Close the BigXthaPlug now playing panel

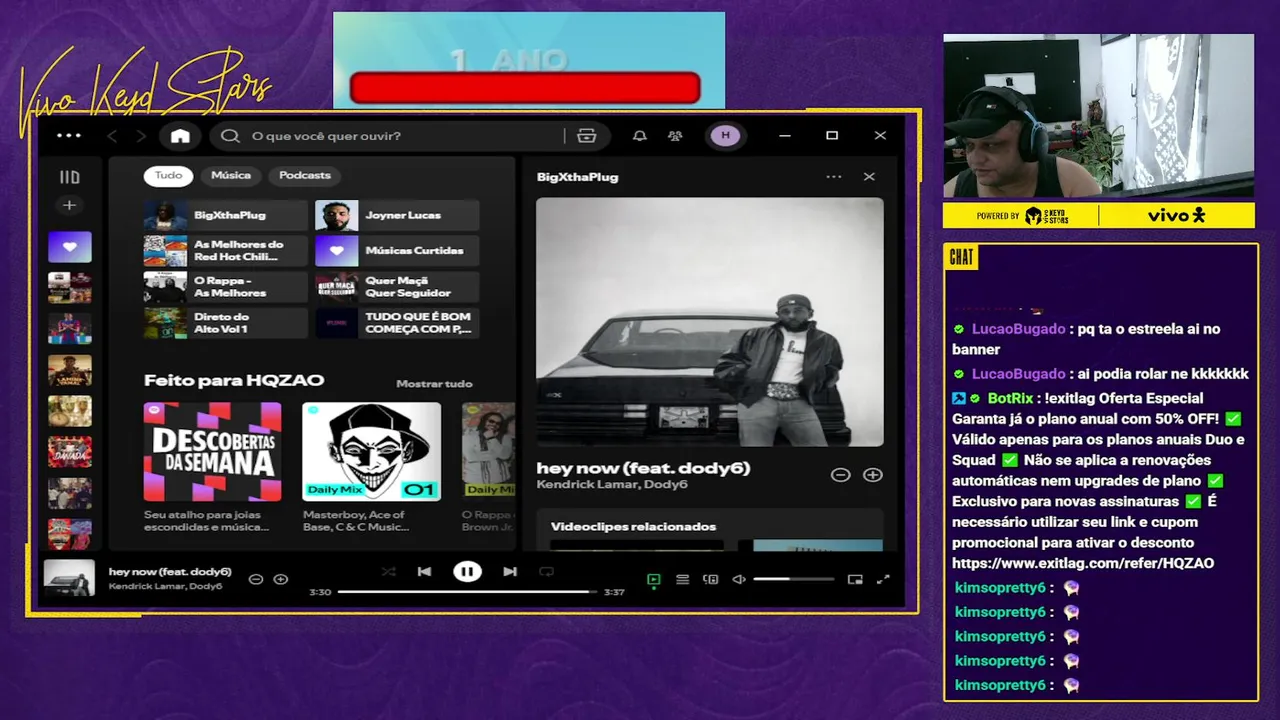point(869,177)
